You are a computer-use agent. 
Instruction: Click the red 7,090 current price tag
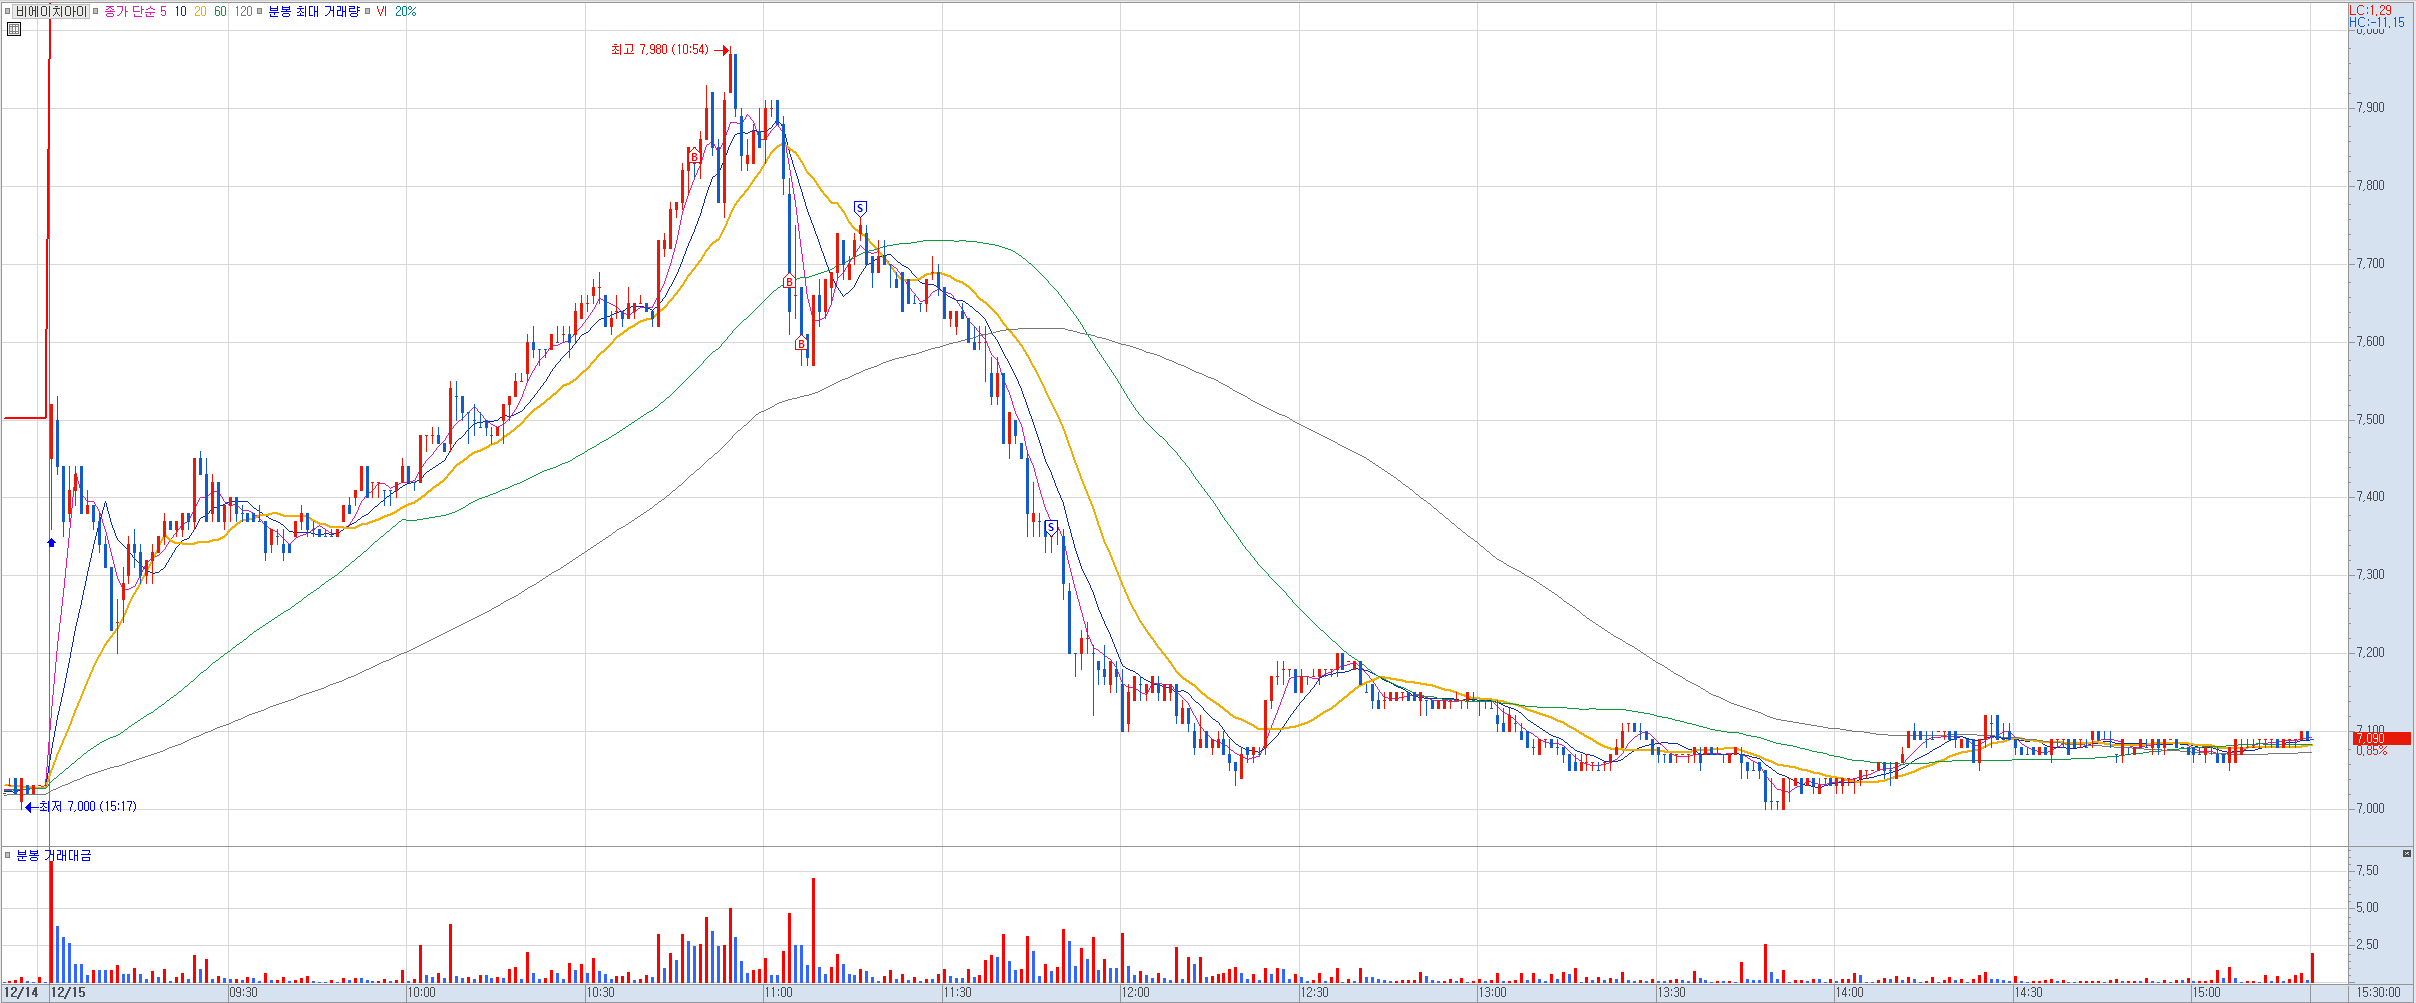point(2382,739)
